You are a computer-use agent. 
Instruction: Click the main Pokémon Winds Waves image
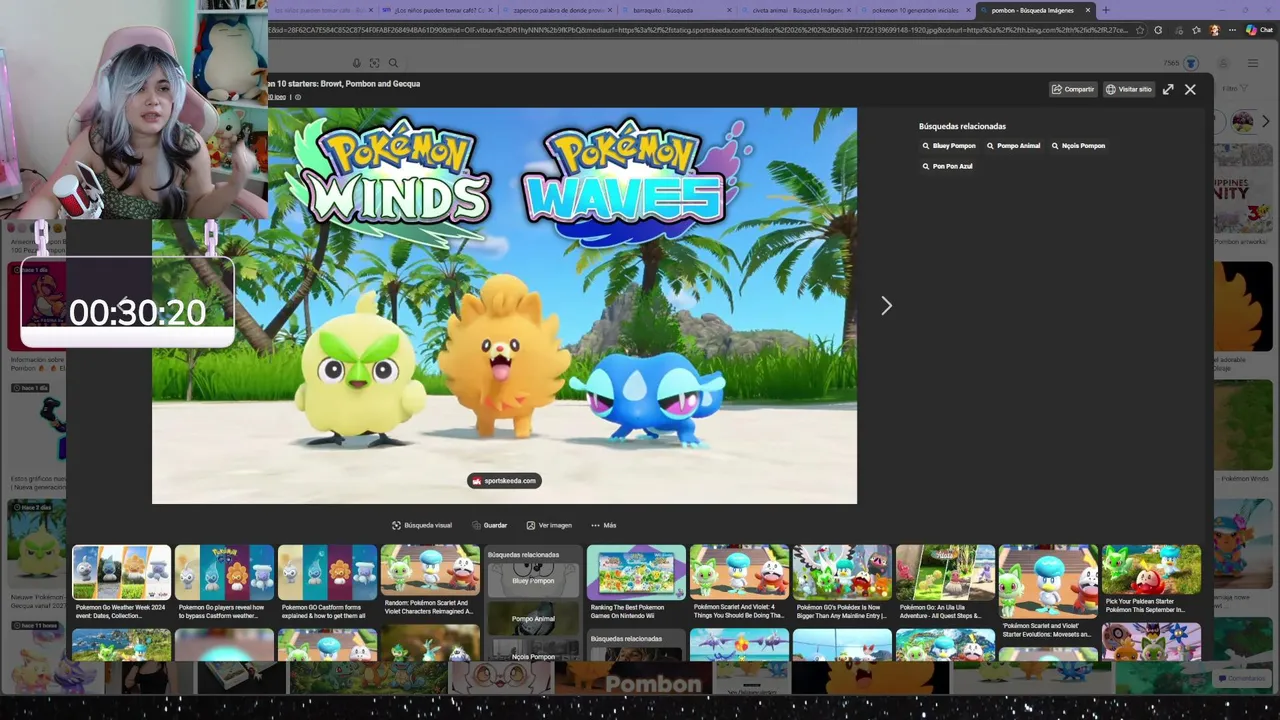pyautogui.click(x=504, y=306)
